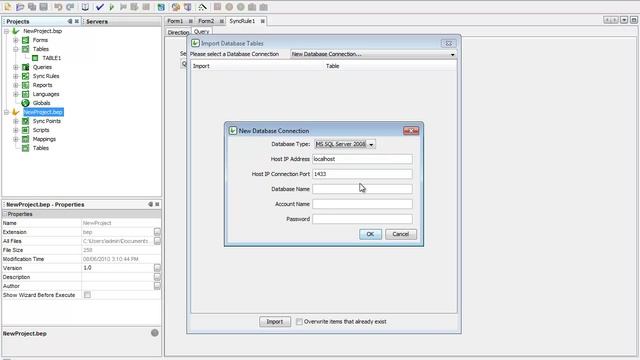Click the dashed triangle toolbar icon
This screenshot has width=640, height=360.
point(202,7)
